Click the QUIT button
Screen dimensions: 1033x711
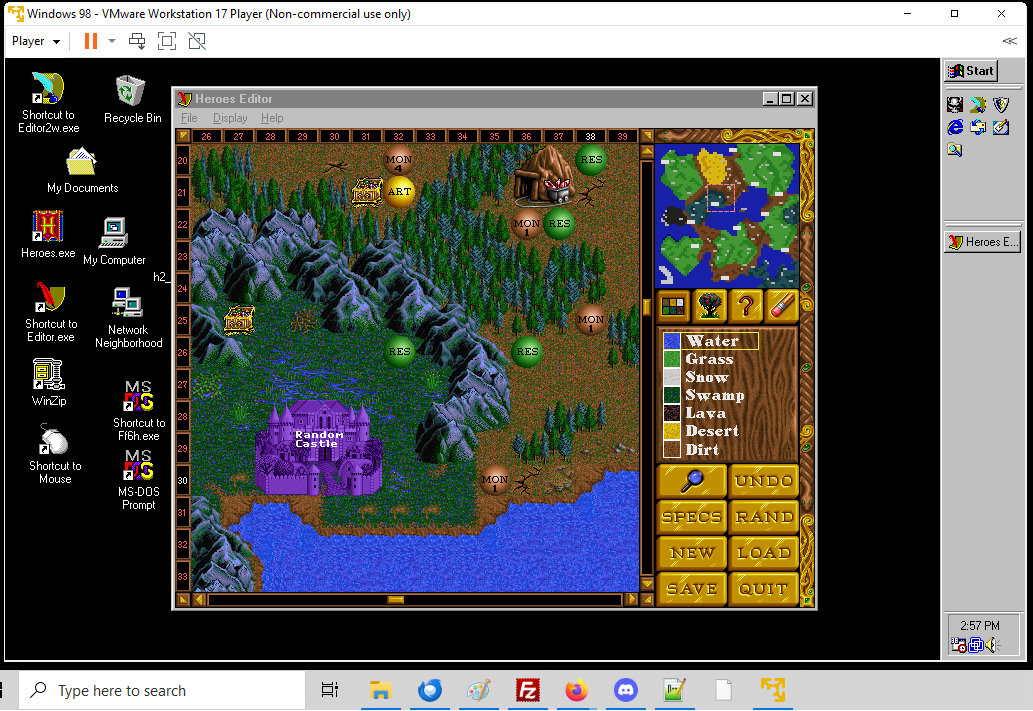764,588
